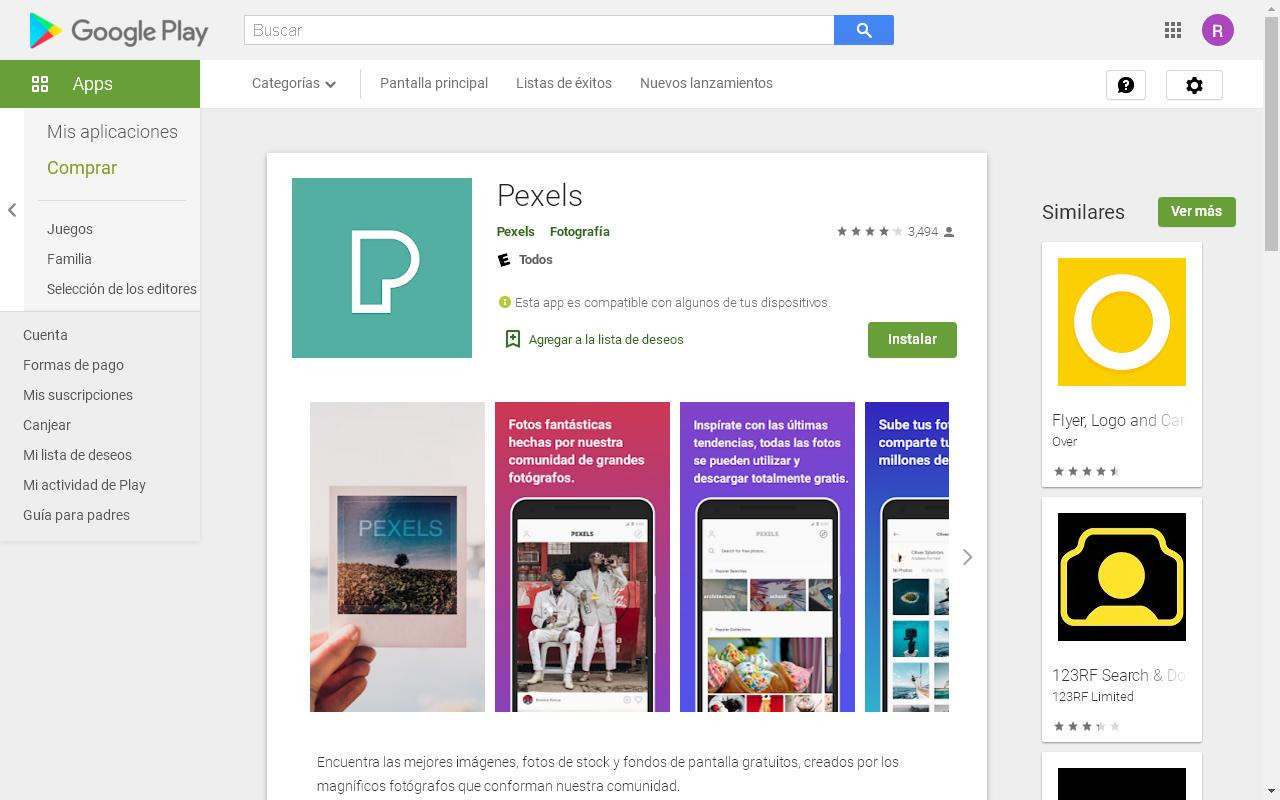Click the Buscar search input field
1280x800 pixels.
539,30
